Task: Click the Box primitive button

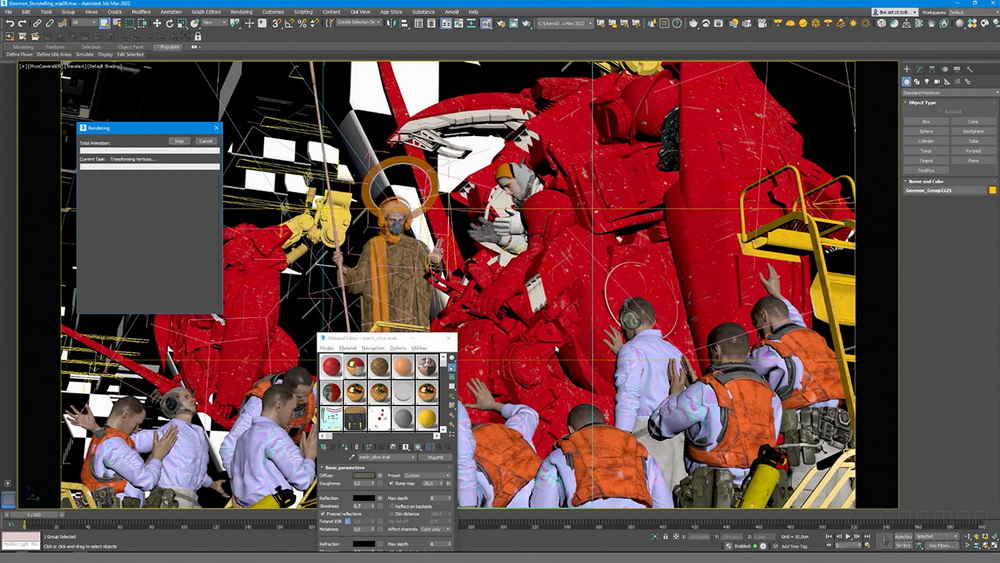Action: (x=926, y=121)
